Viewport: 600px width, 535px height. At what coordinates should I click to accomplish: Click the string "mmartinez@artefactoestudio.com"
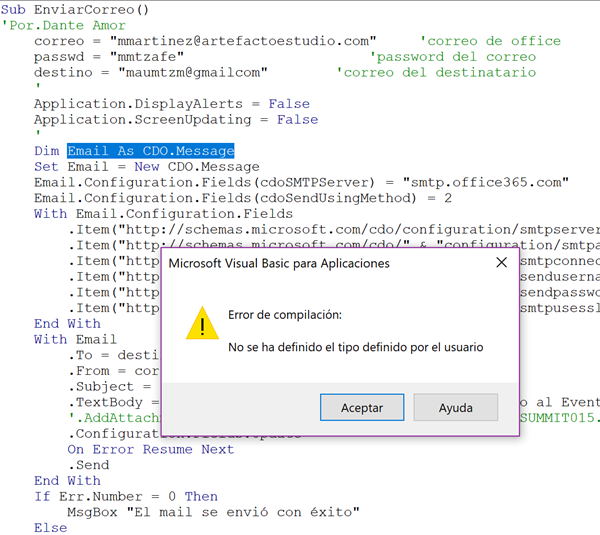(243, 41)
